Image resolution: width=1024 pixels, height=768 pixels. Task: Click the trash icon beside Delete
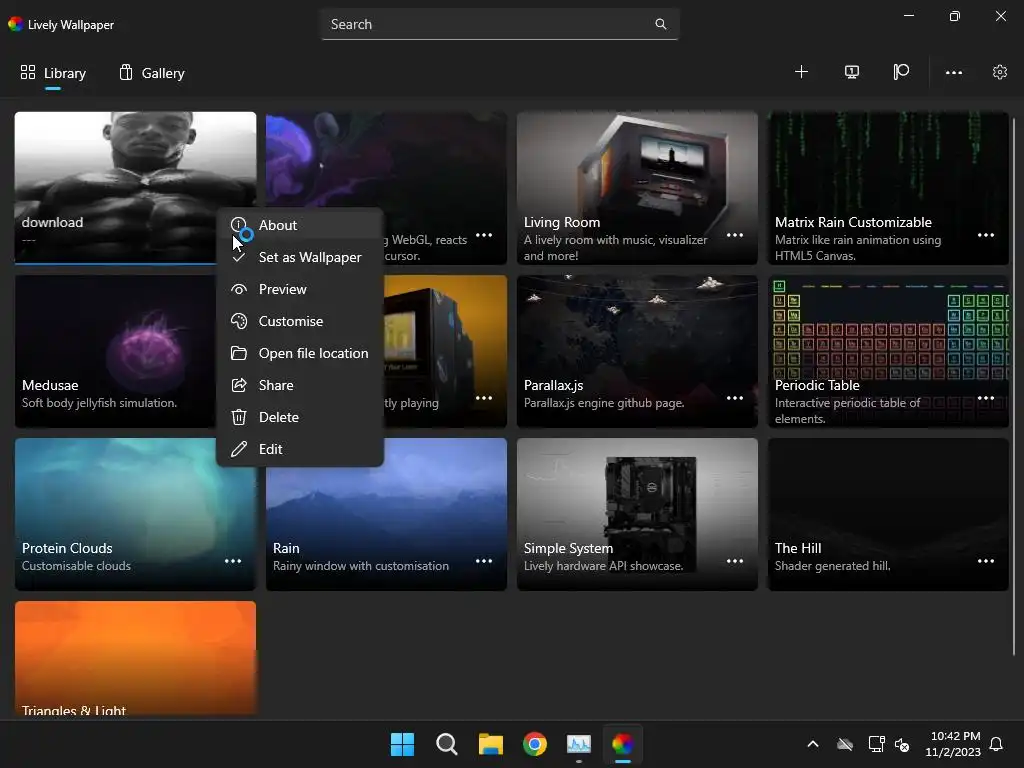[239, 417]
